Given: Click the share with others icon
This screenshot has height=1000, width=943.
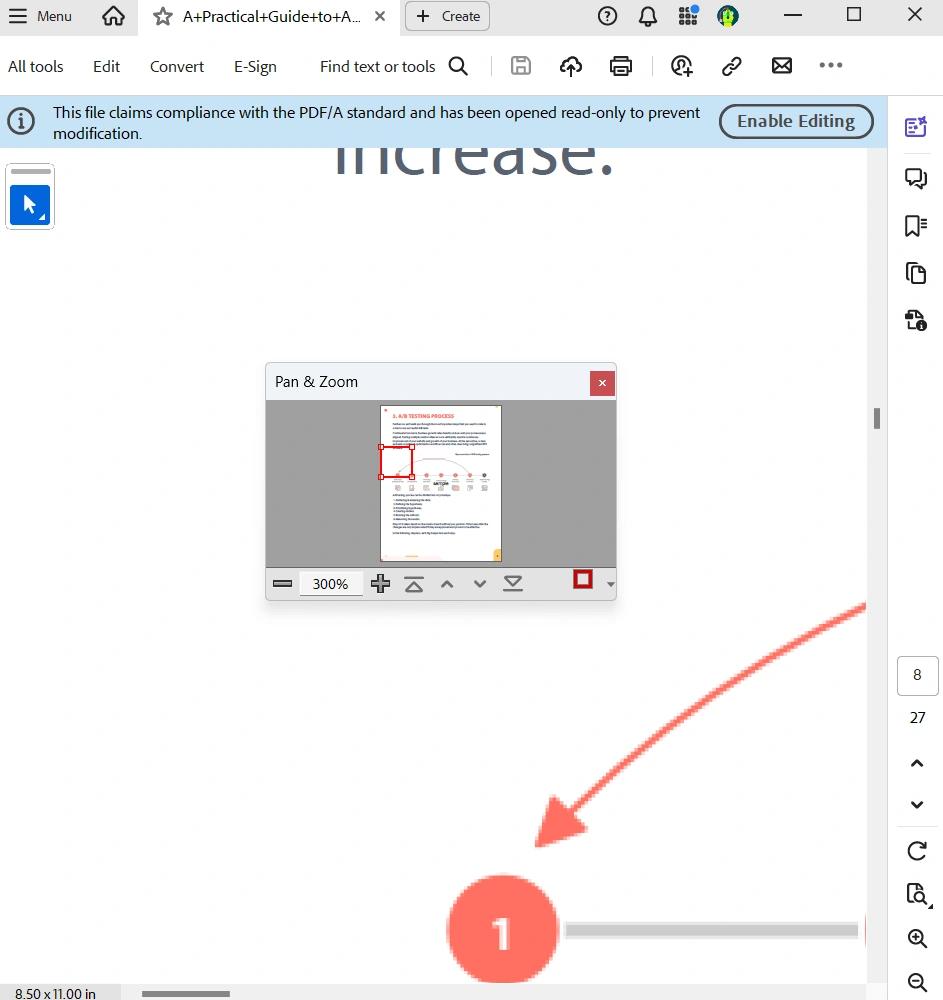Looking at the screenshot, I should [682, 66].
